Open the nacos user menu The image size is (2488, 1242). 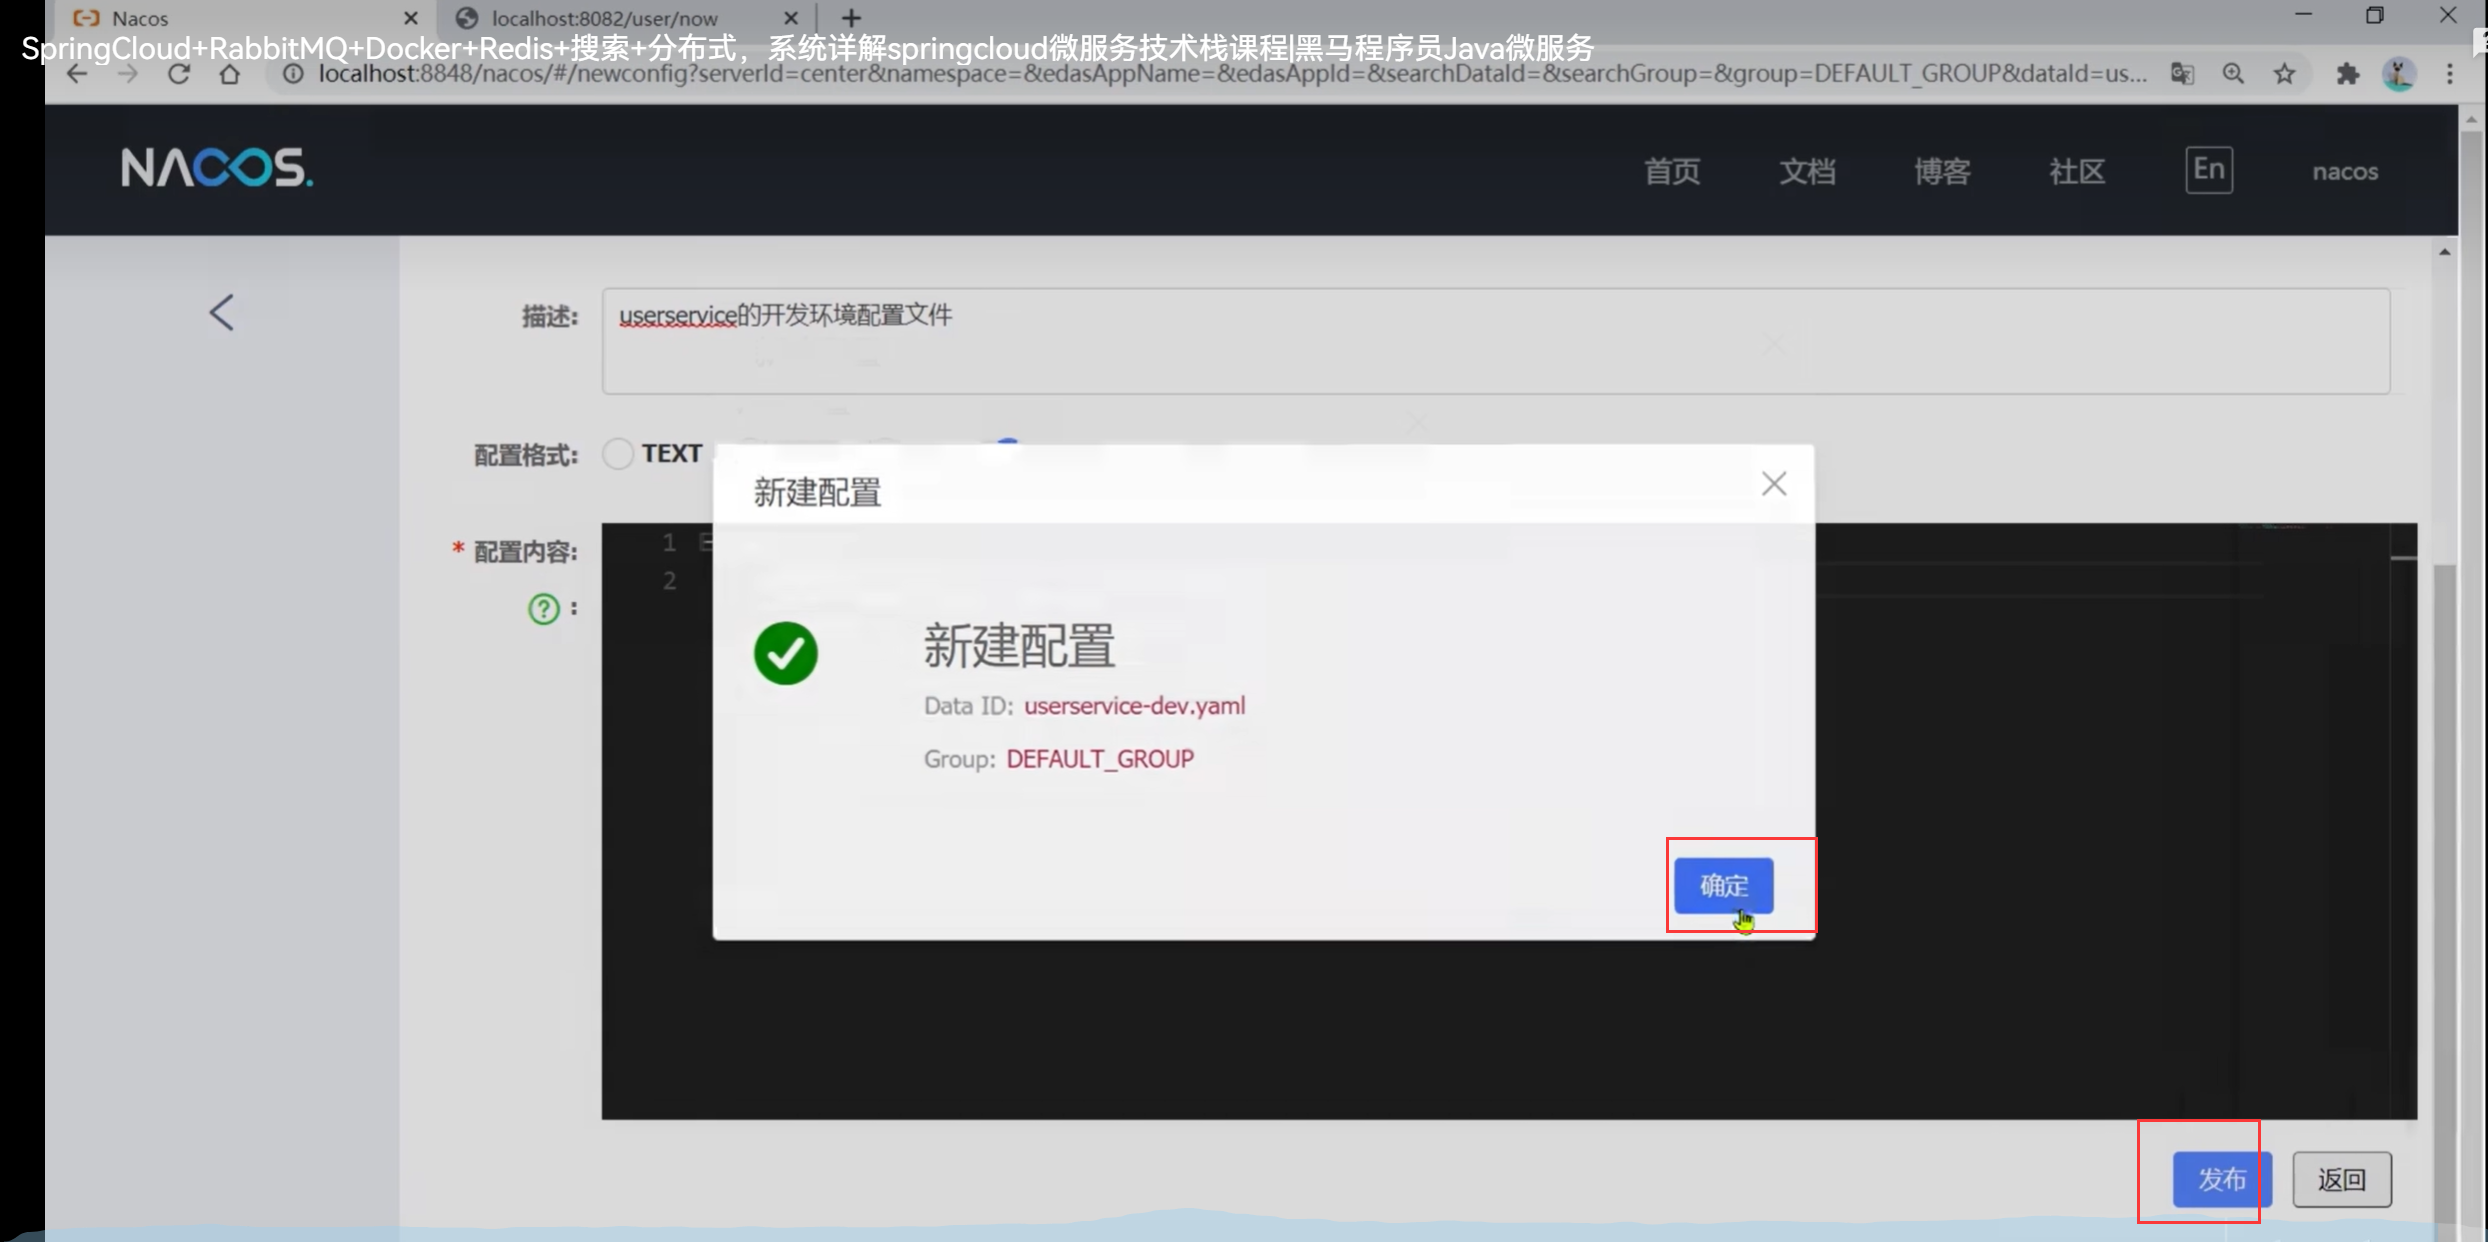tap(2344, 172)
